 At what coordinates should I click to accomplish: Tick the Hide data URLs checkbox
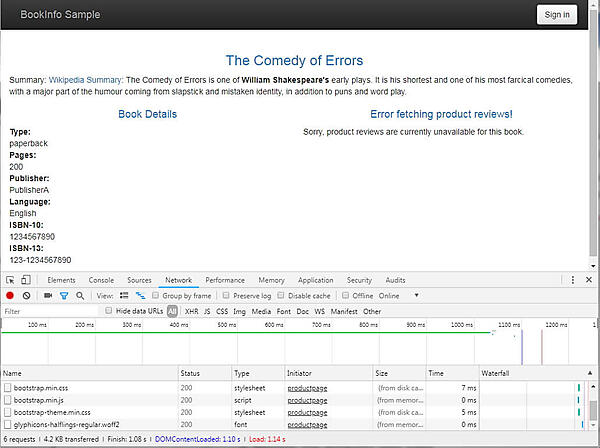click(109, 311)
